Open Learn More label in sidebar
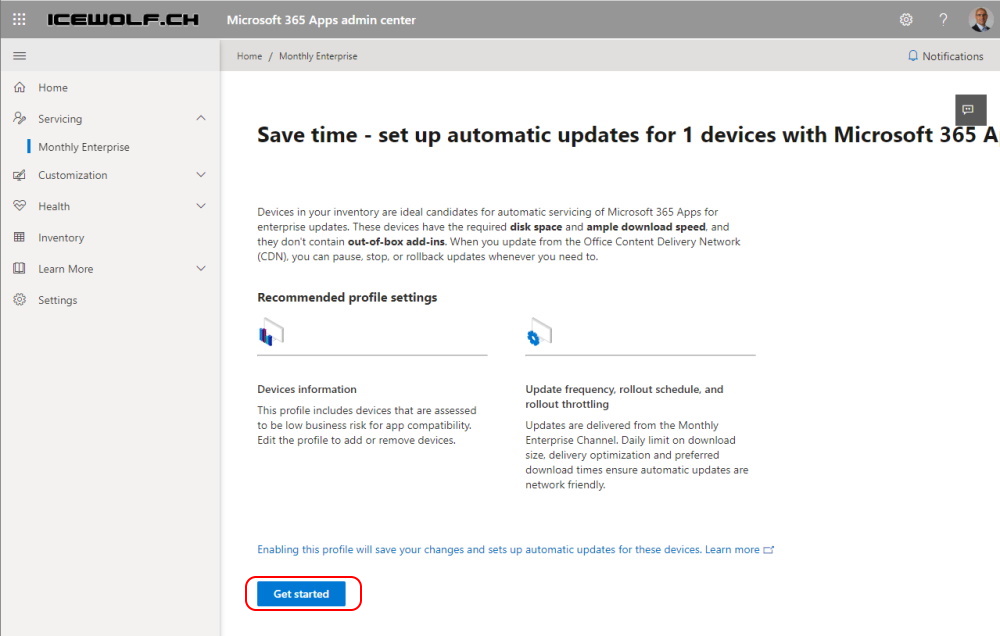1000x636 pixels. click(x=66, y=269)
